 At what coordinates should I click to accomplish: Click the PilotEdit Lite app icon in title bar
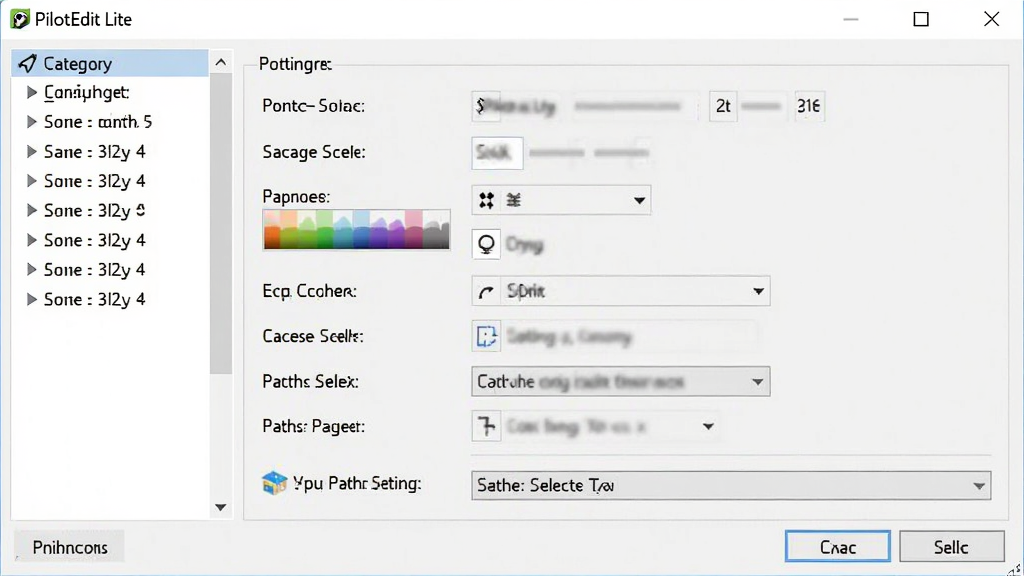click(x=20, y=19)
